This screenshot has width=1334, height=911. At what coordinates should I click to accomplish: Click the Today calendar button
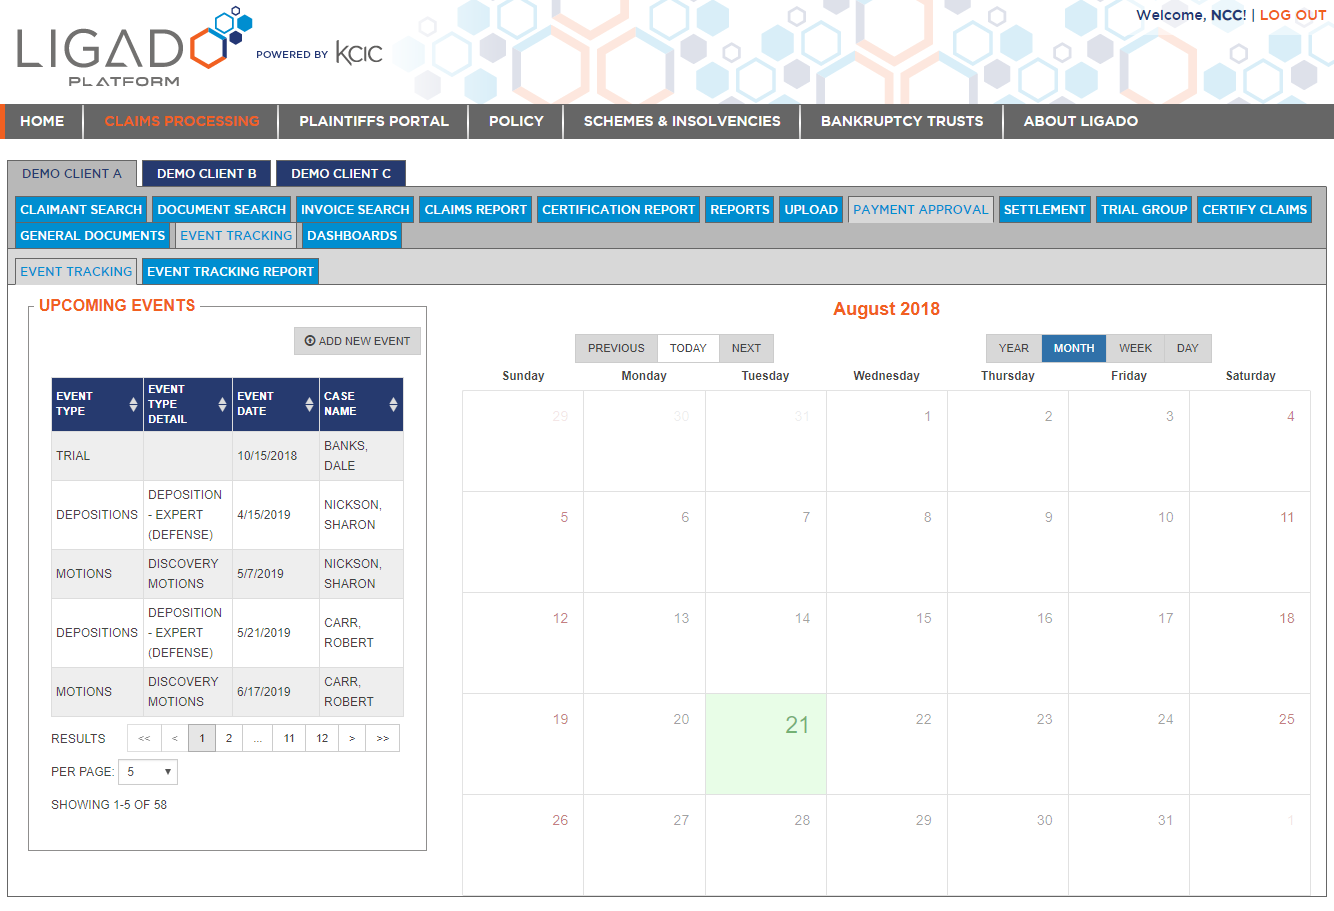[x=688, y=348]
